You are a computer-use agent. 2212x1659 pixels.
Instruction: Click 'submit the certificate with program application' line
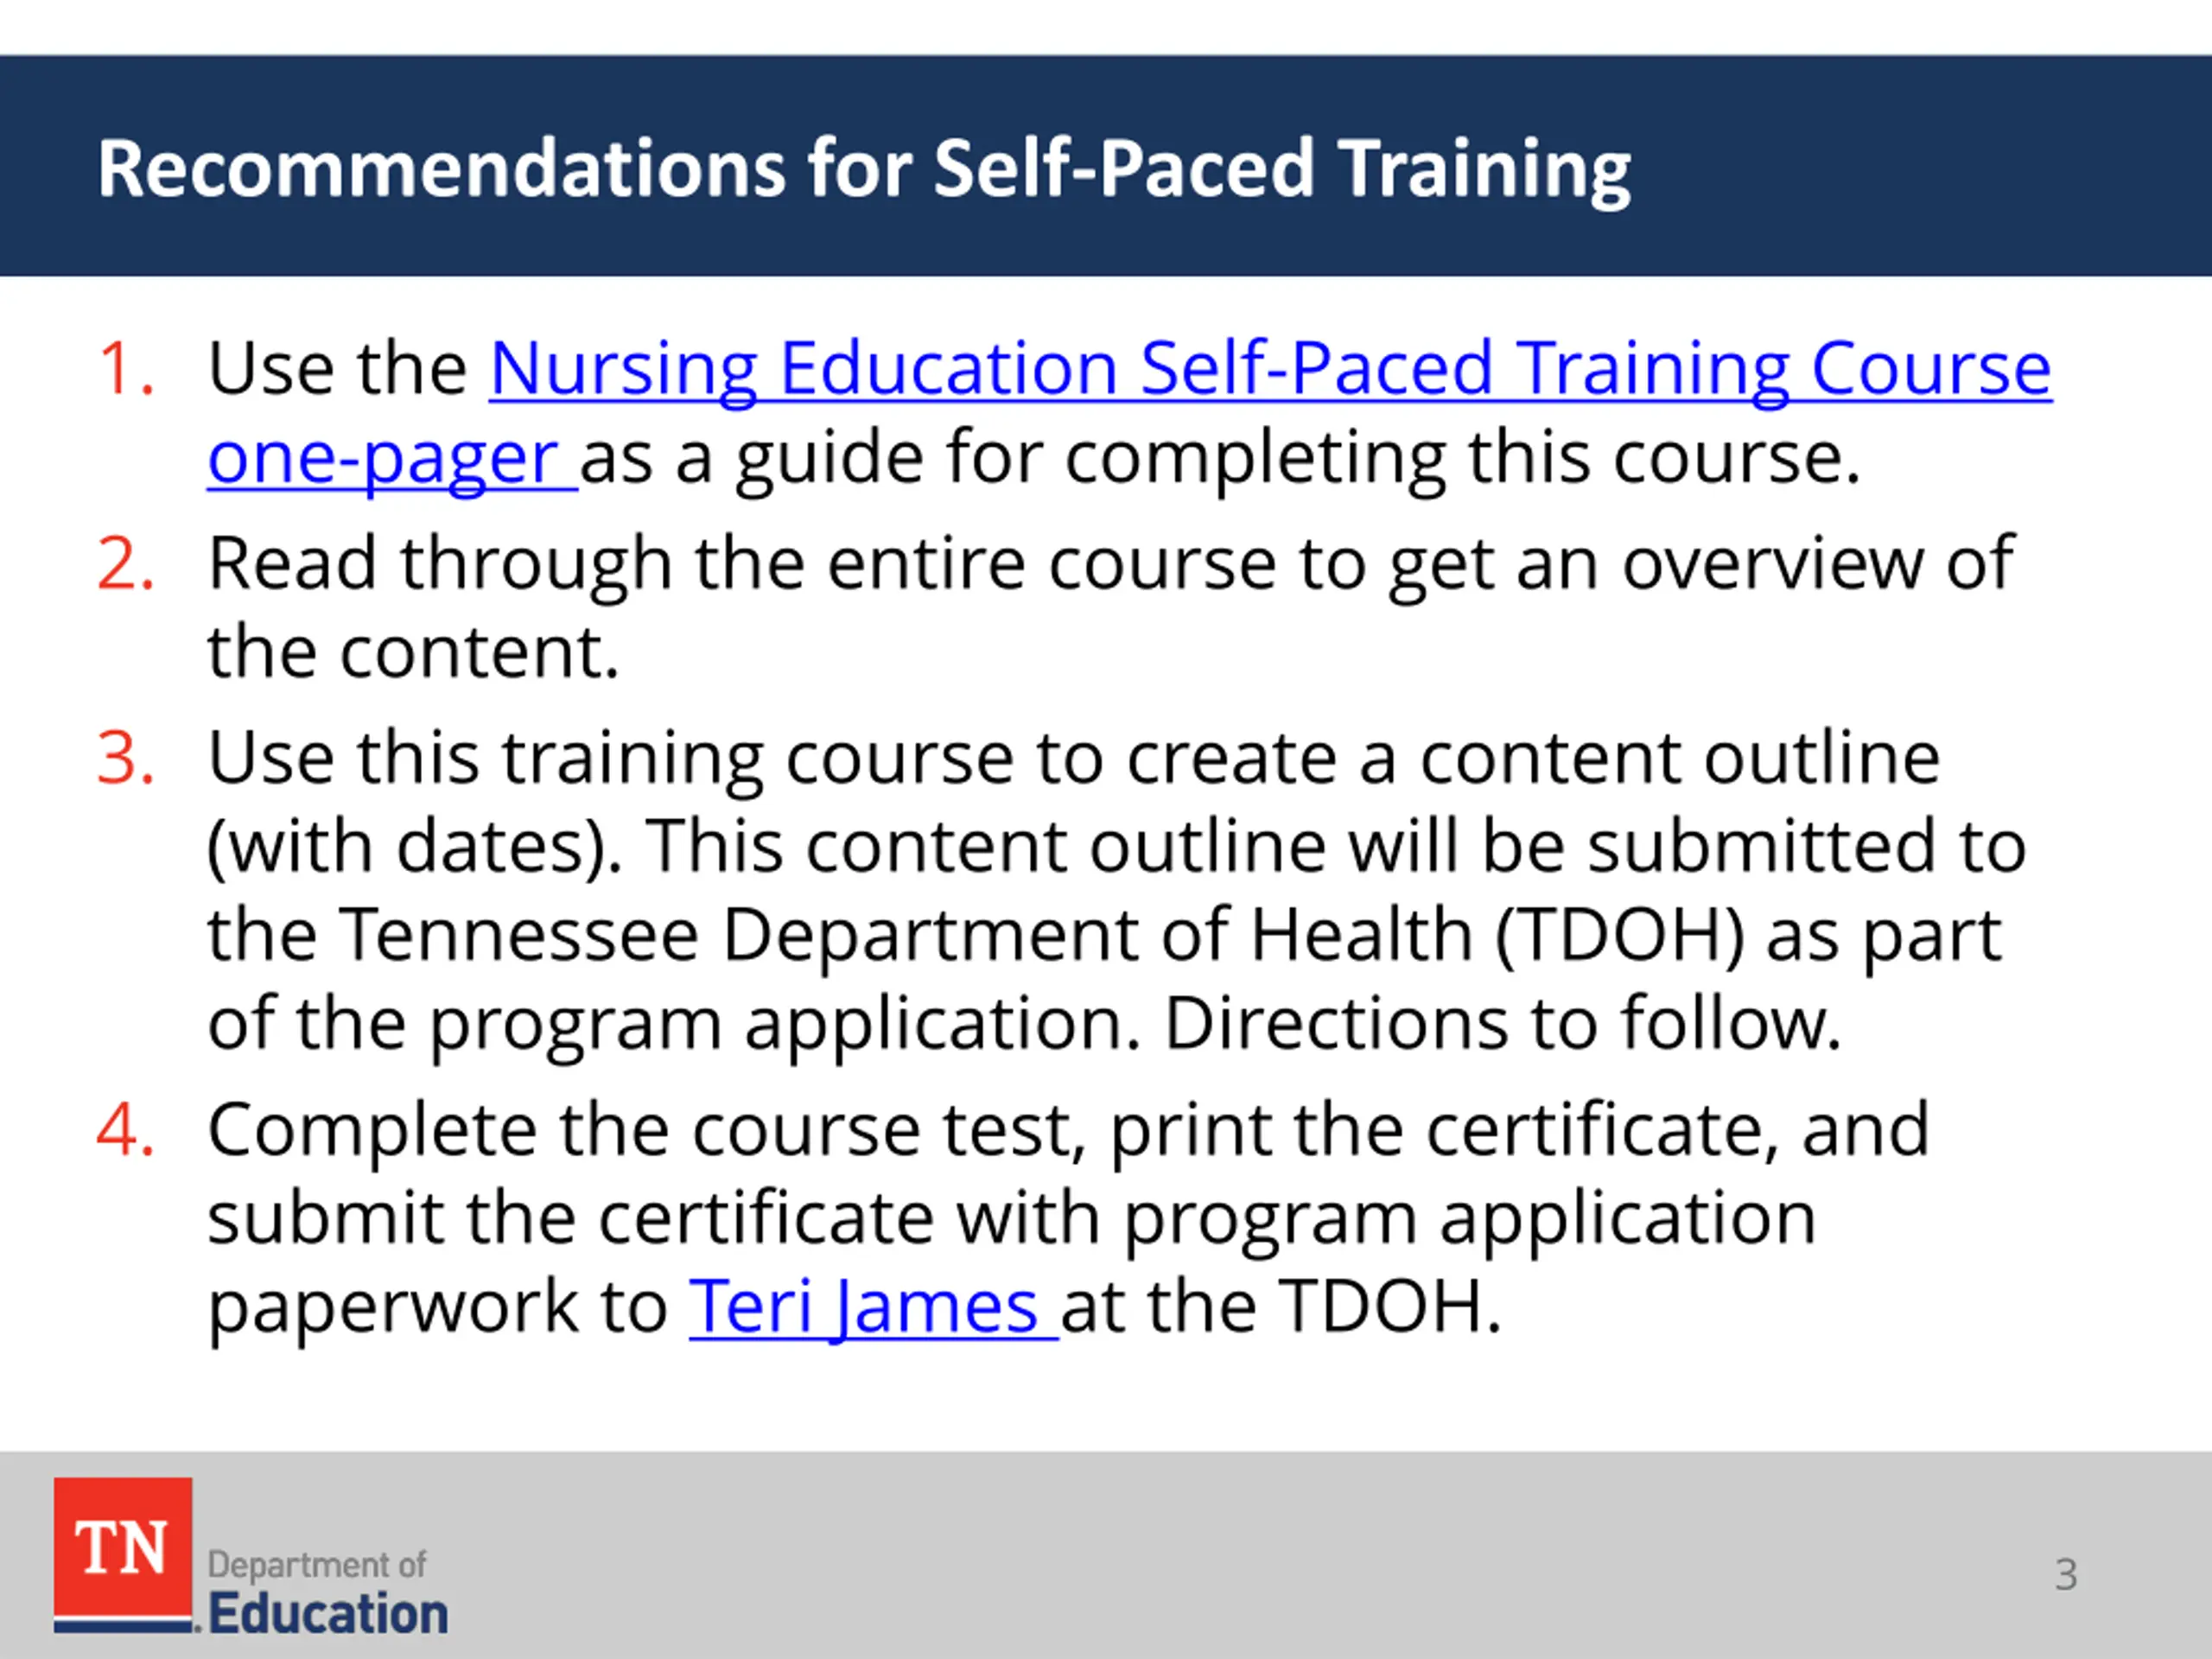(1011, 1219)
